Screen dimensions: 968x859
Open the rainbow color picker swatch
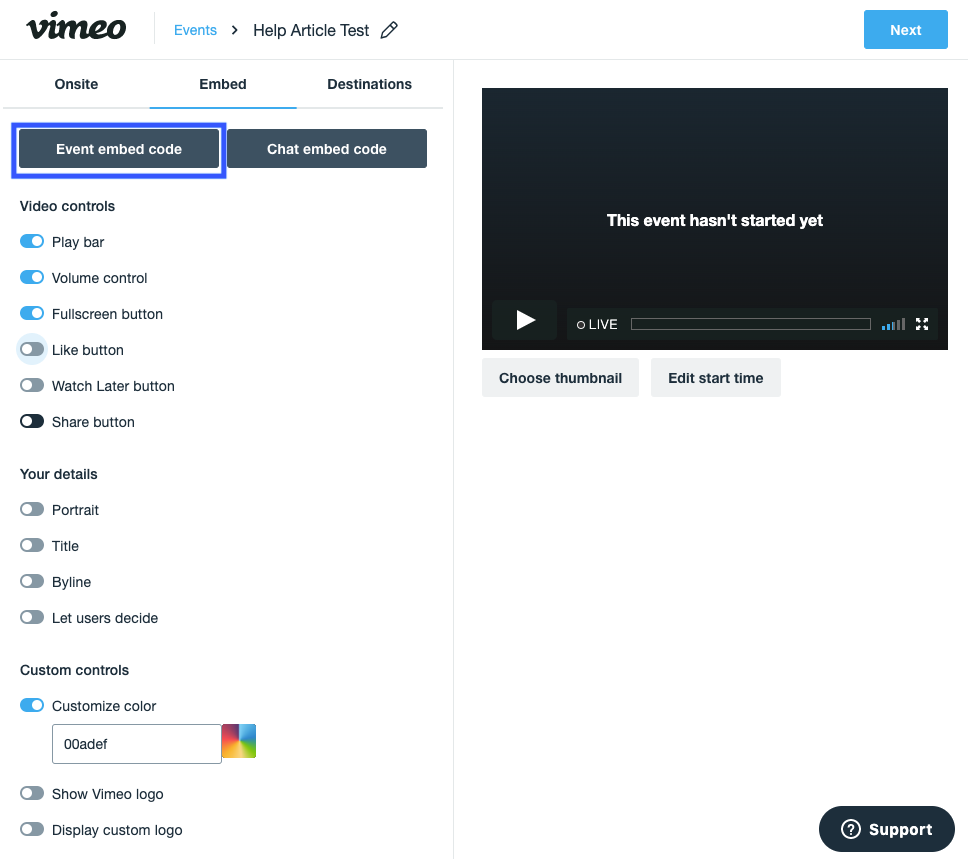coord(239,742)
